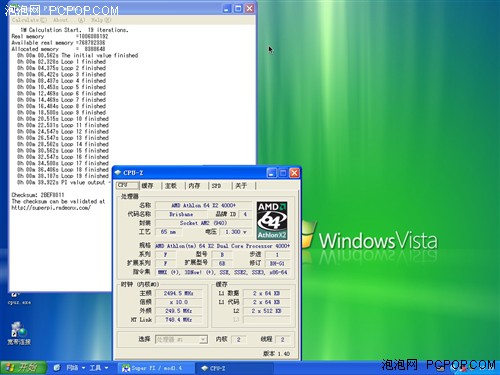Viewport: 500px width, 375px height.
Task: Click the AMD Athlon 64 X2 4000+ name field
Action: point(204,205)
